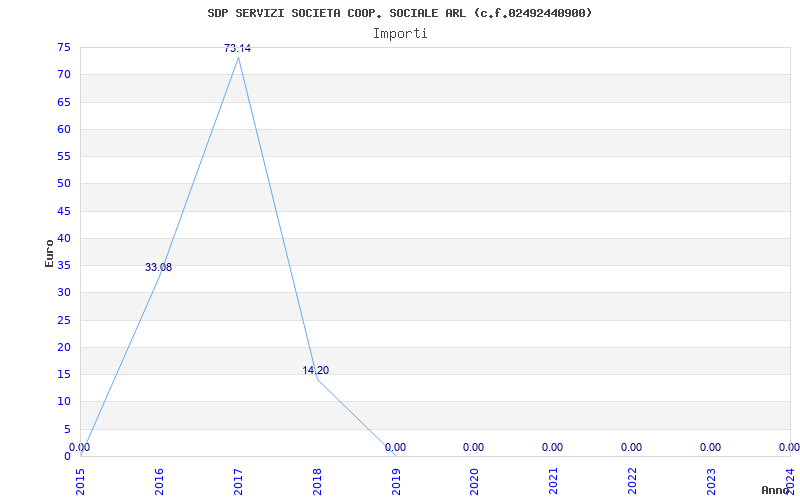Click x-axis year label 2017
The image size is (800, 500).
coord(238,482)
